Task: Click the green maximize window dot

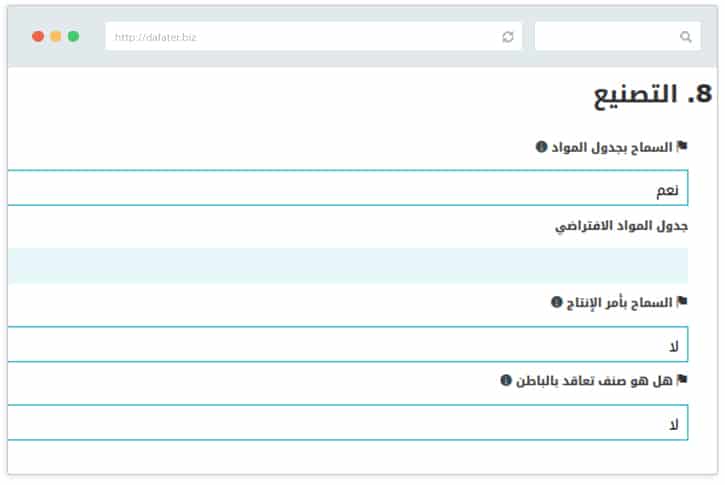Action: 73,36
